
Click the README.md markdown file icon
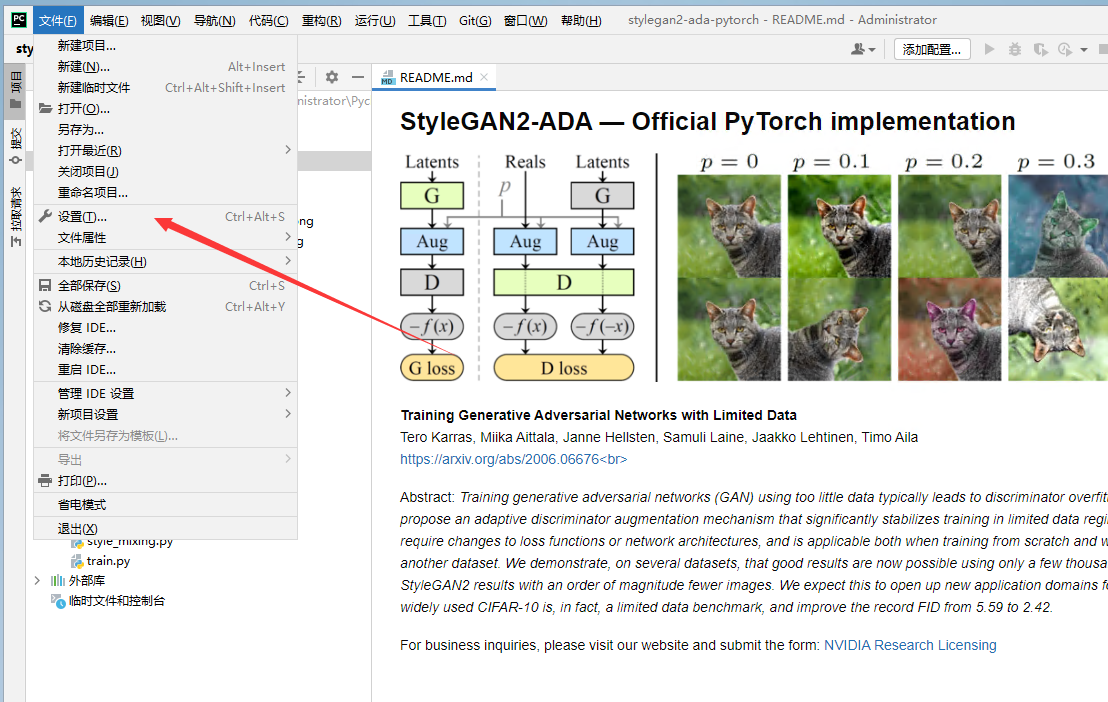point(387,78)
